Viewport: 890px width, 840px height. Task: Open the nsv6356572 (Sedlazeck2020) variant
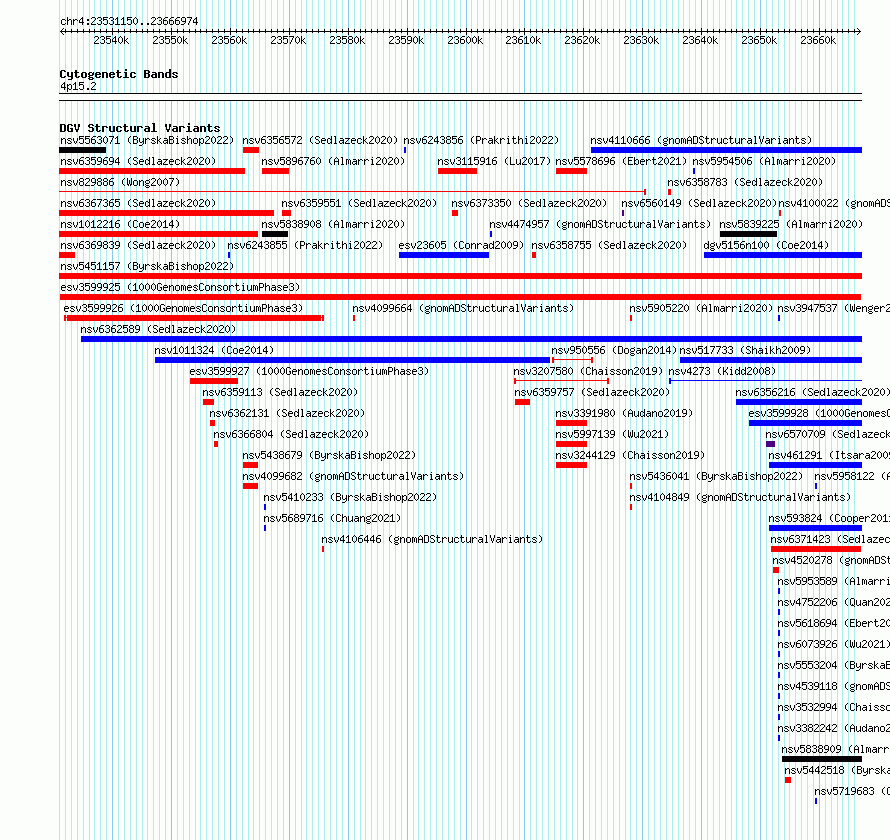[320, 140]
